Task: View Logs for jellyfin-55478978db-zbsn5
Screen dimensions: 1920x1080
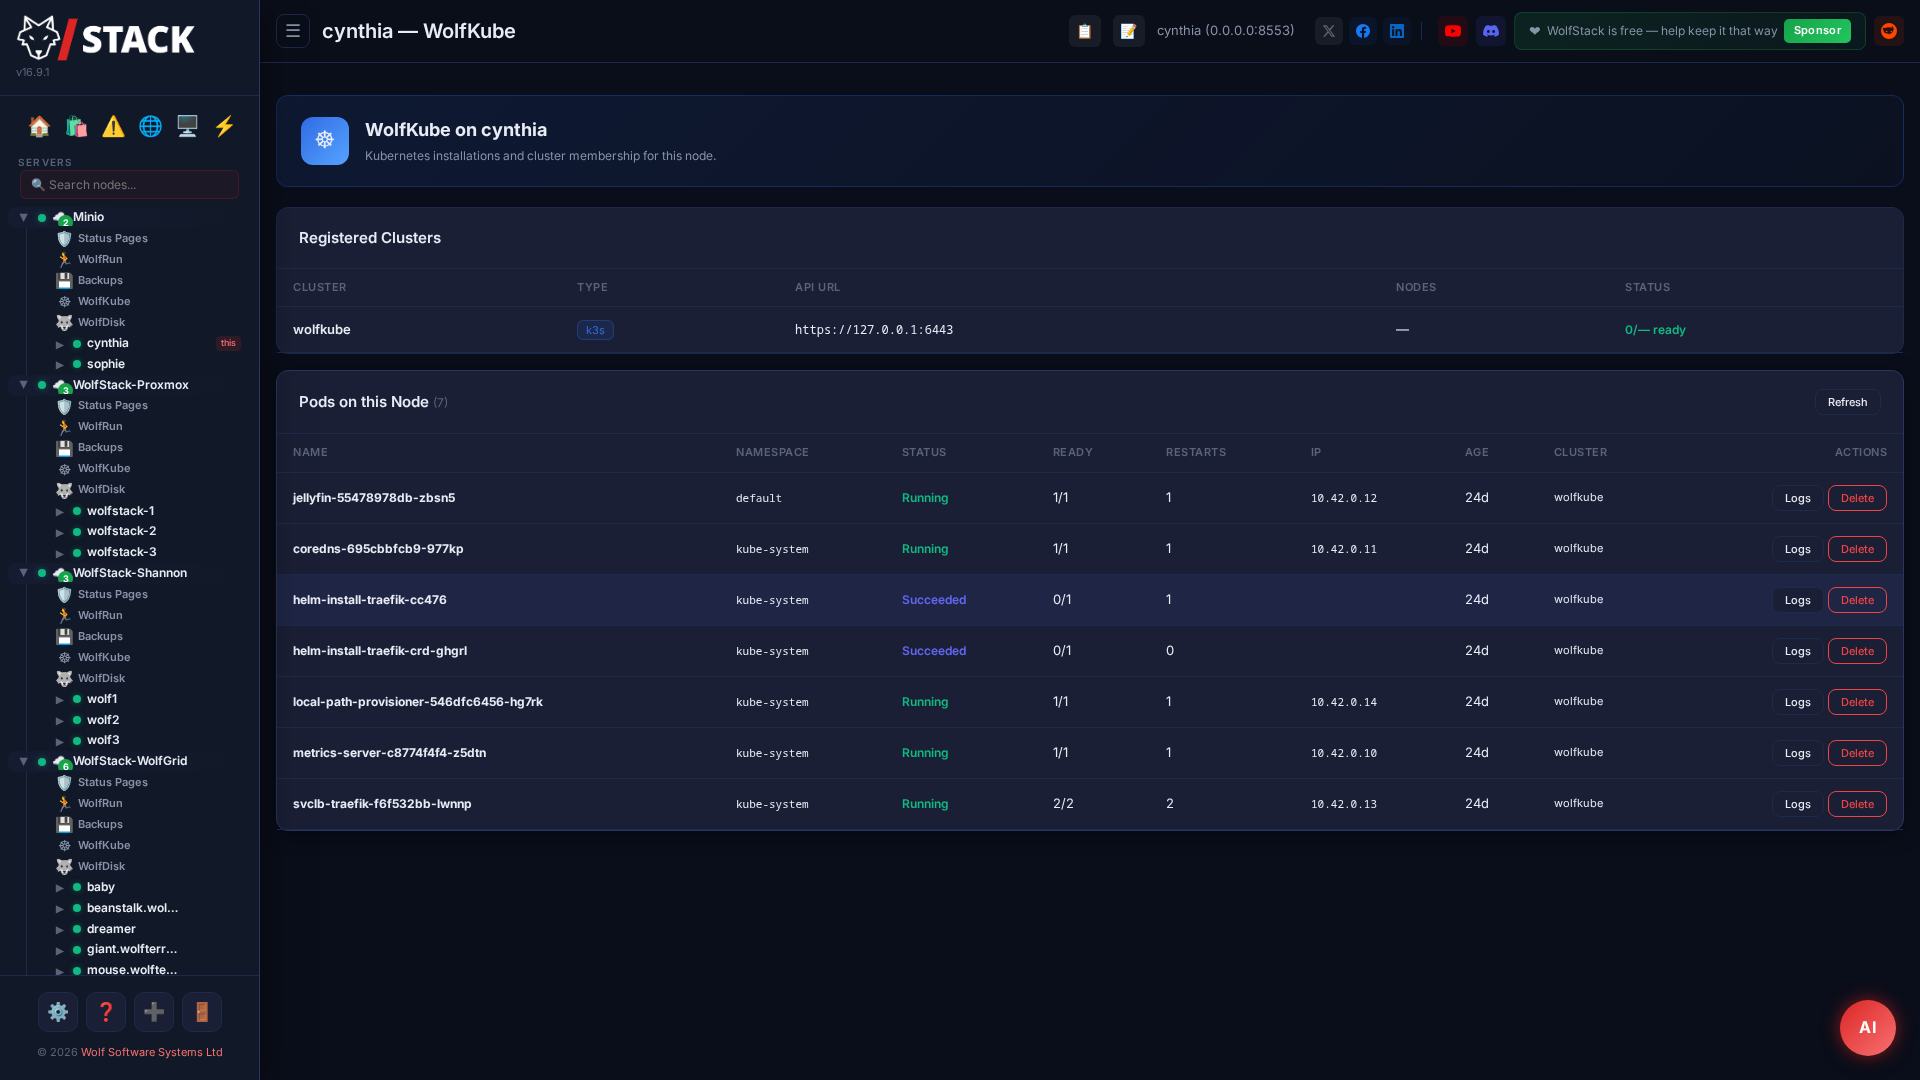Action: coord(1797,498)
